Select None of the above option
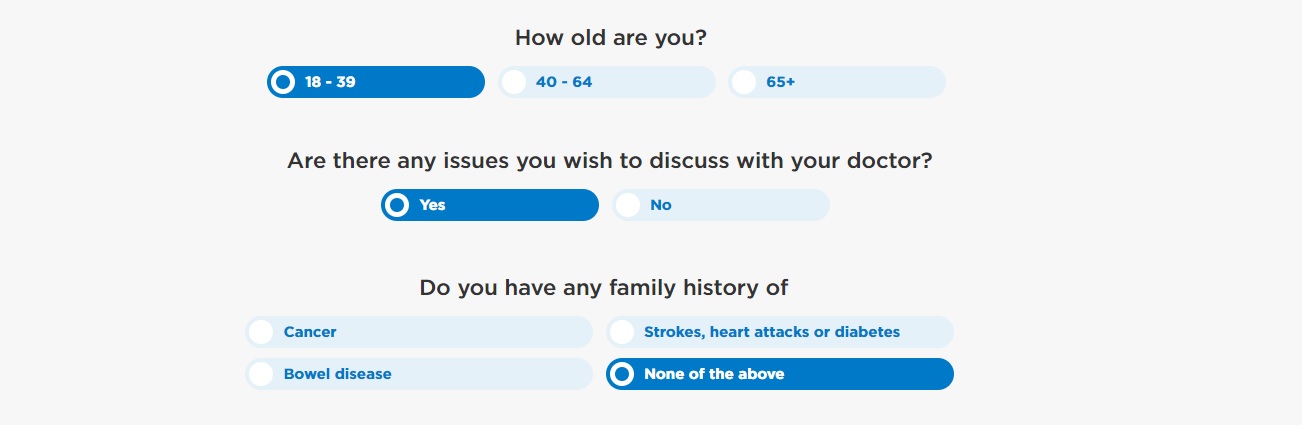Screen dimensions: 1302x425 780,374
